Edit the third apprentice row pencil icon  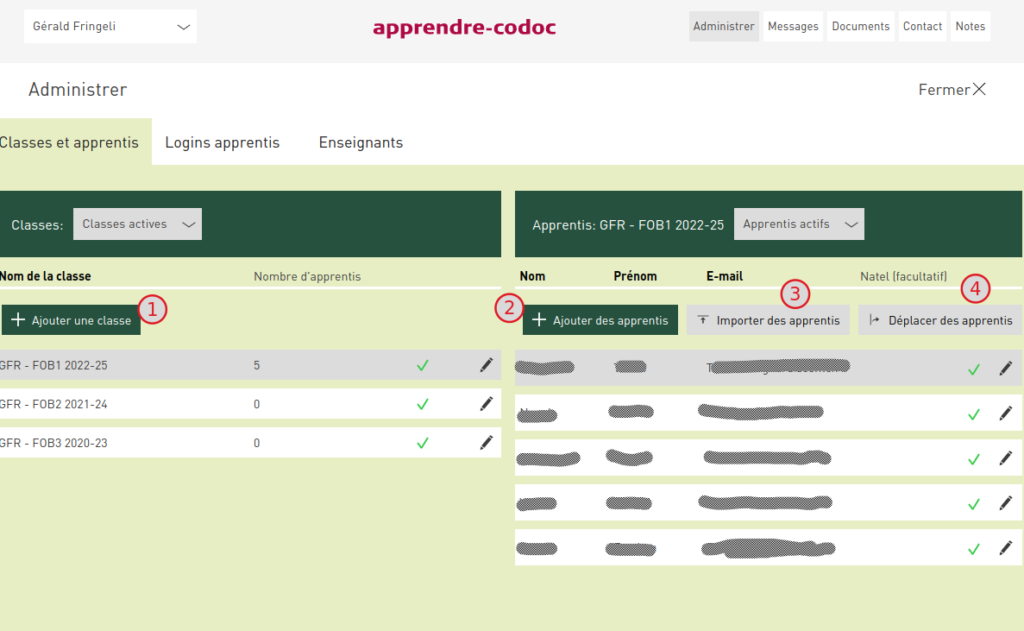[x=1005, y=459]
